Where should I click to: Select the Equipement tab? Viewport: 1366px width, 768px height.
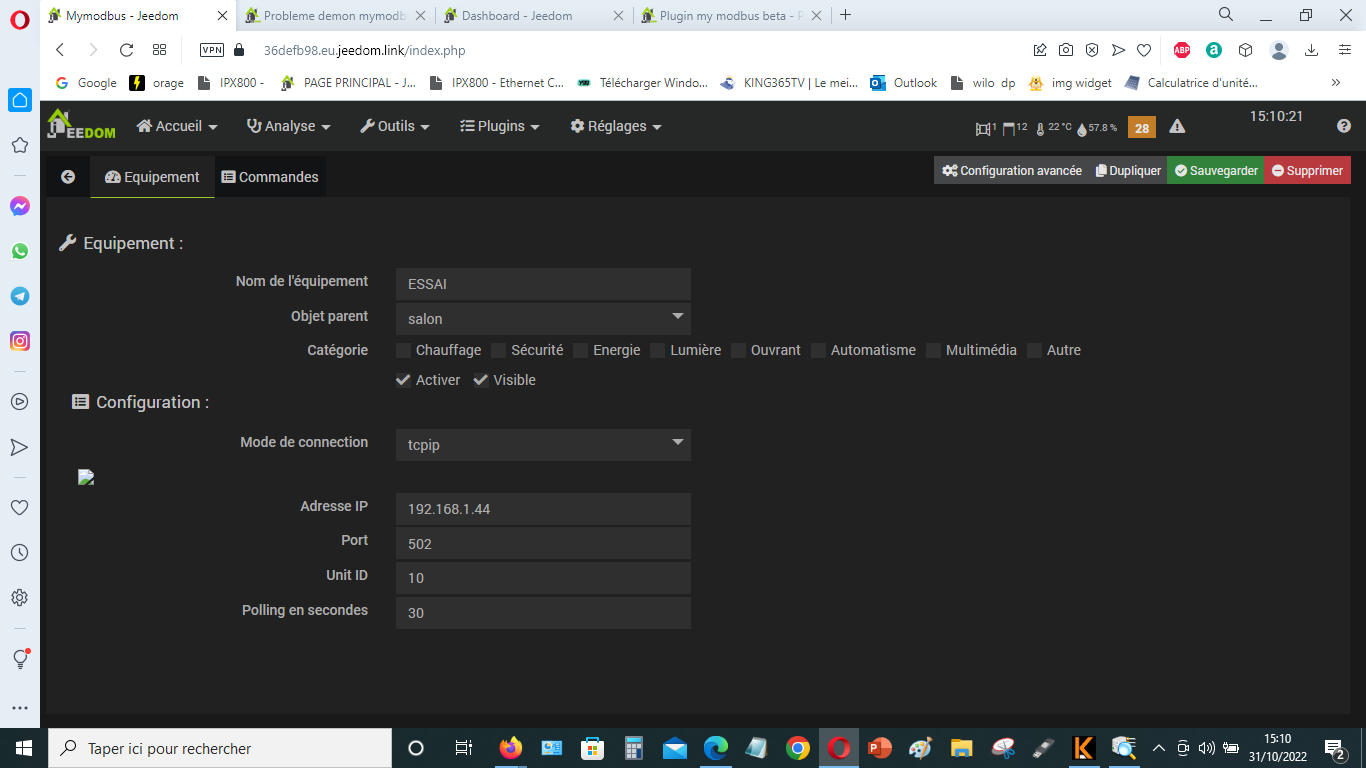coord(152,177)
